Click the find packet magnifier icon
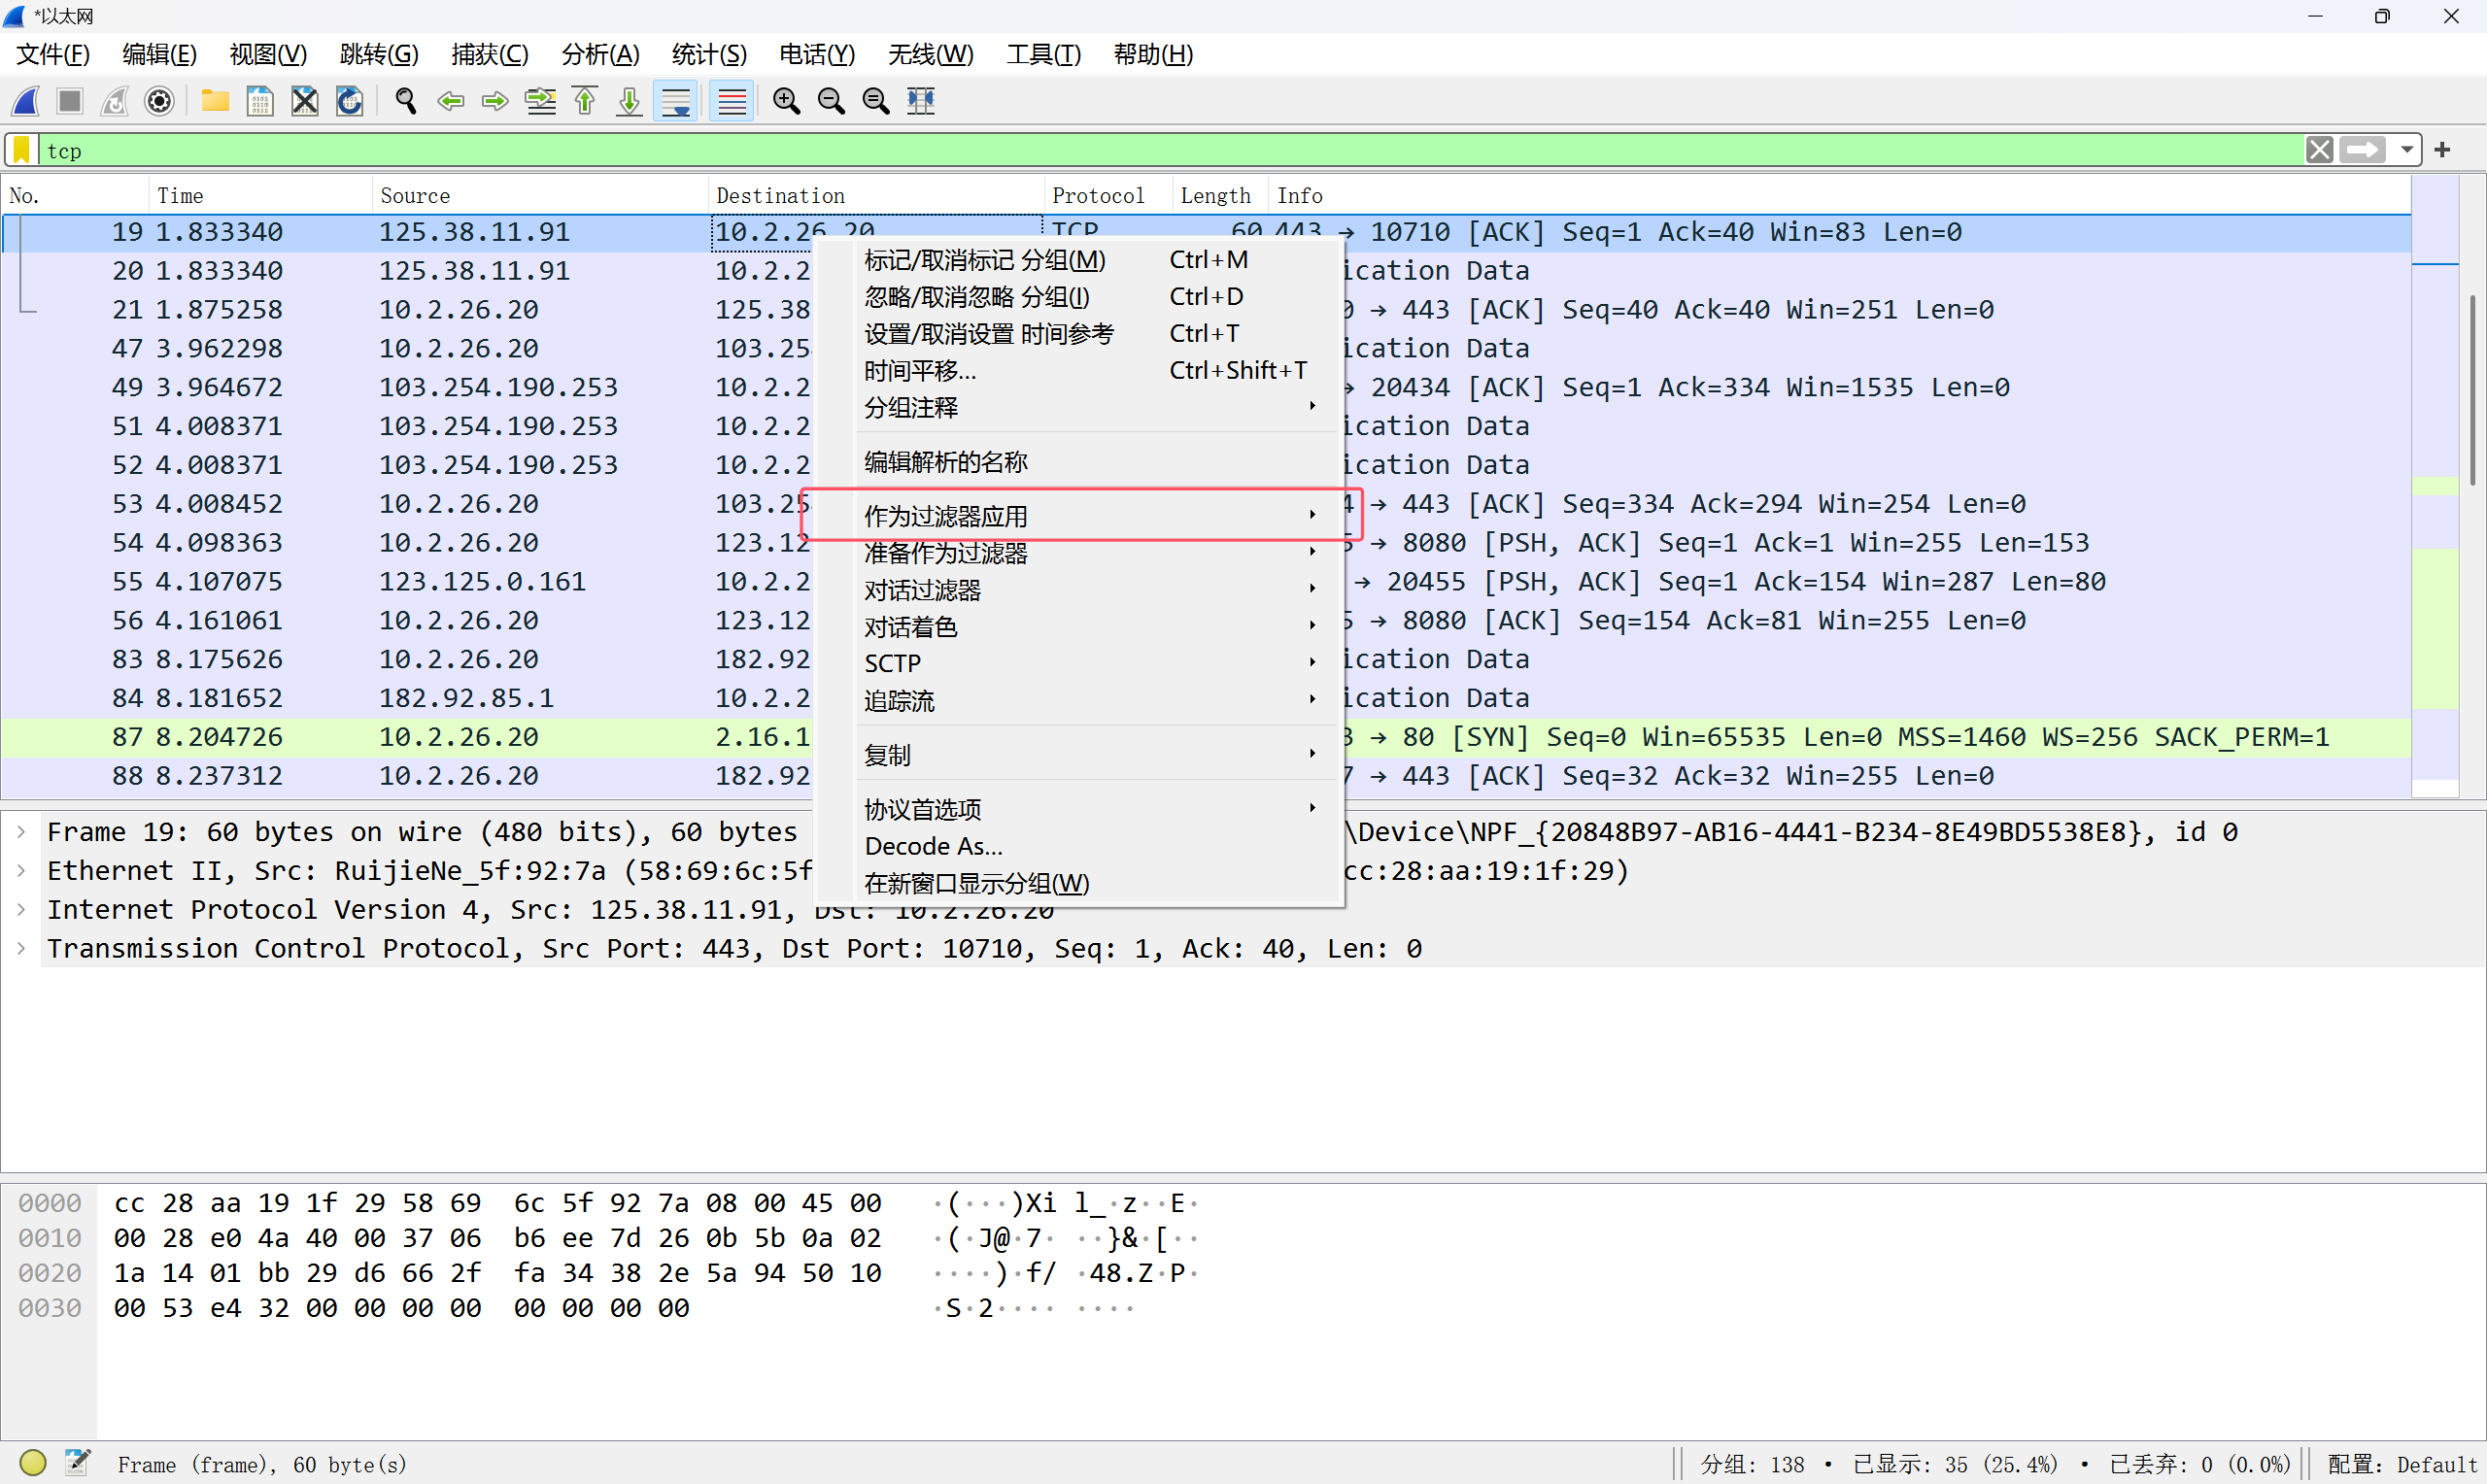 [405, 101]
